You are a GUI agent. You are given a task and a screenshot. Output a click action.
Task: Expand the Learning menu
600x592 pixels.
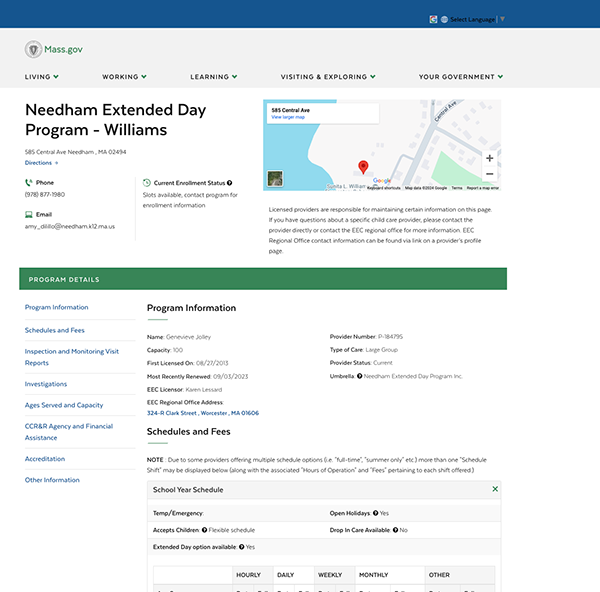tap(214, 77)
